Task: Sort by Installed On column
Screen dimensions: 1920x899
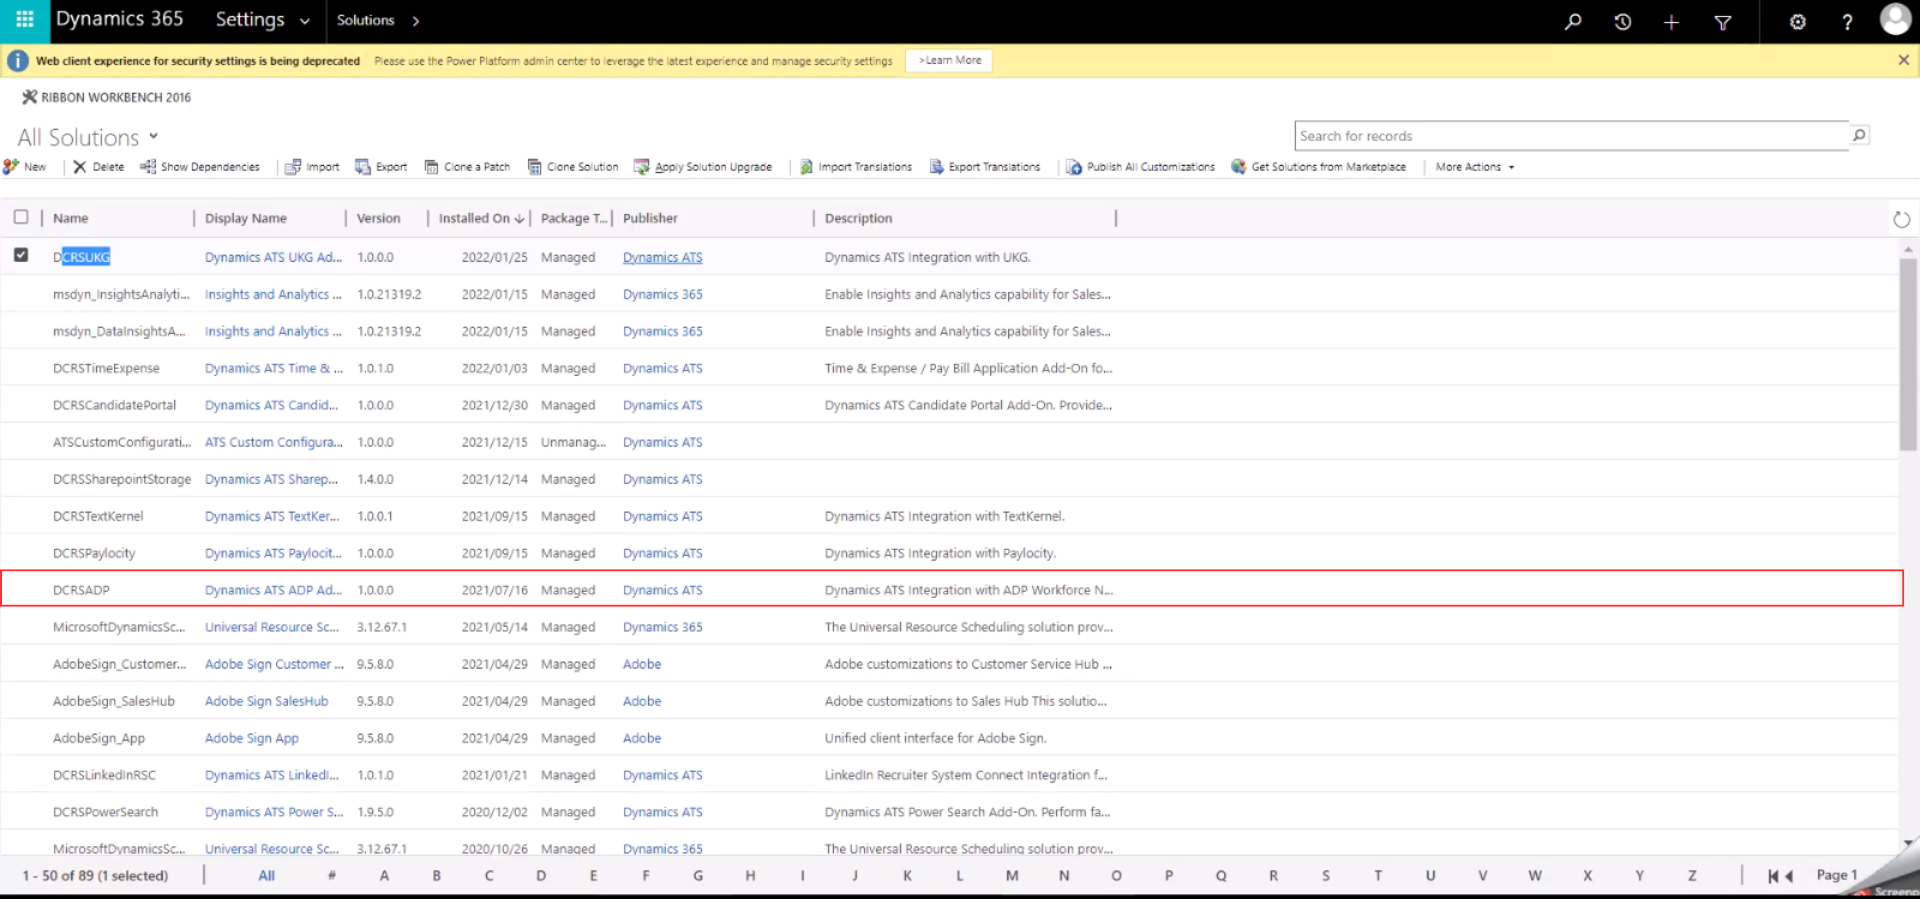Action: pos(481,218)
